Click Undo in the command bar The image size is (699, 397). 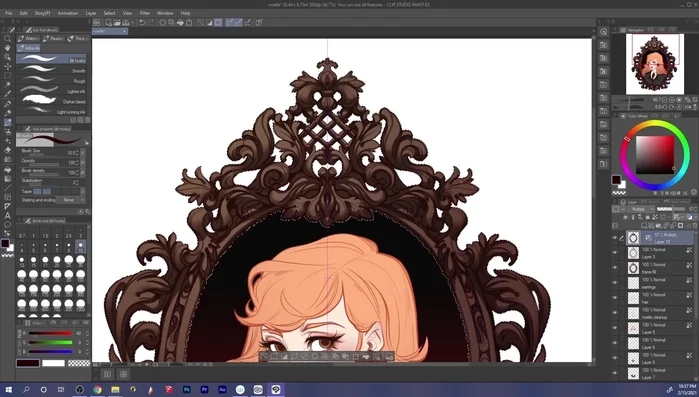coord(142,22)
